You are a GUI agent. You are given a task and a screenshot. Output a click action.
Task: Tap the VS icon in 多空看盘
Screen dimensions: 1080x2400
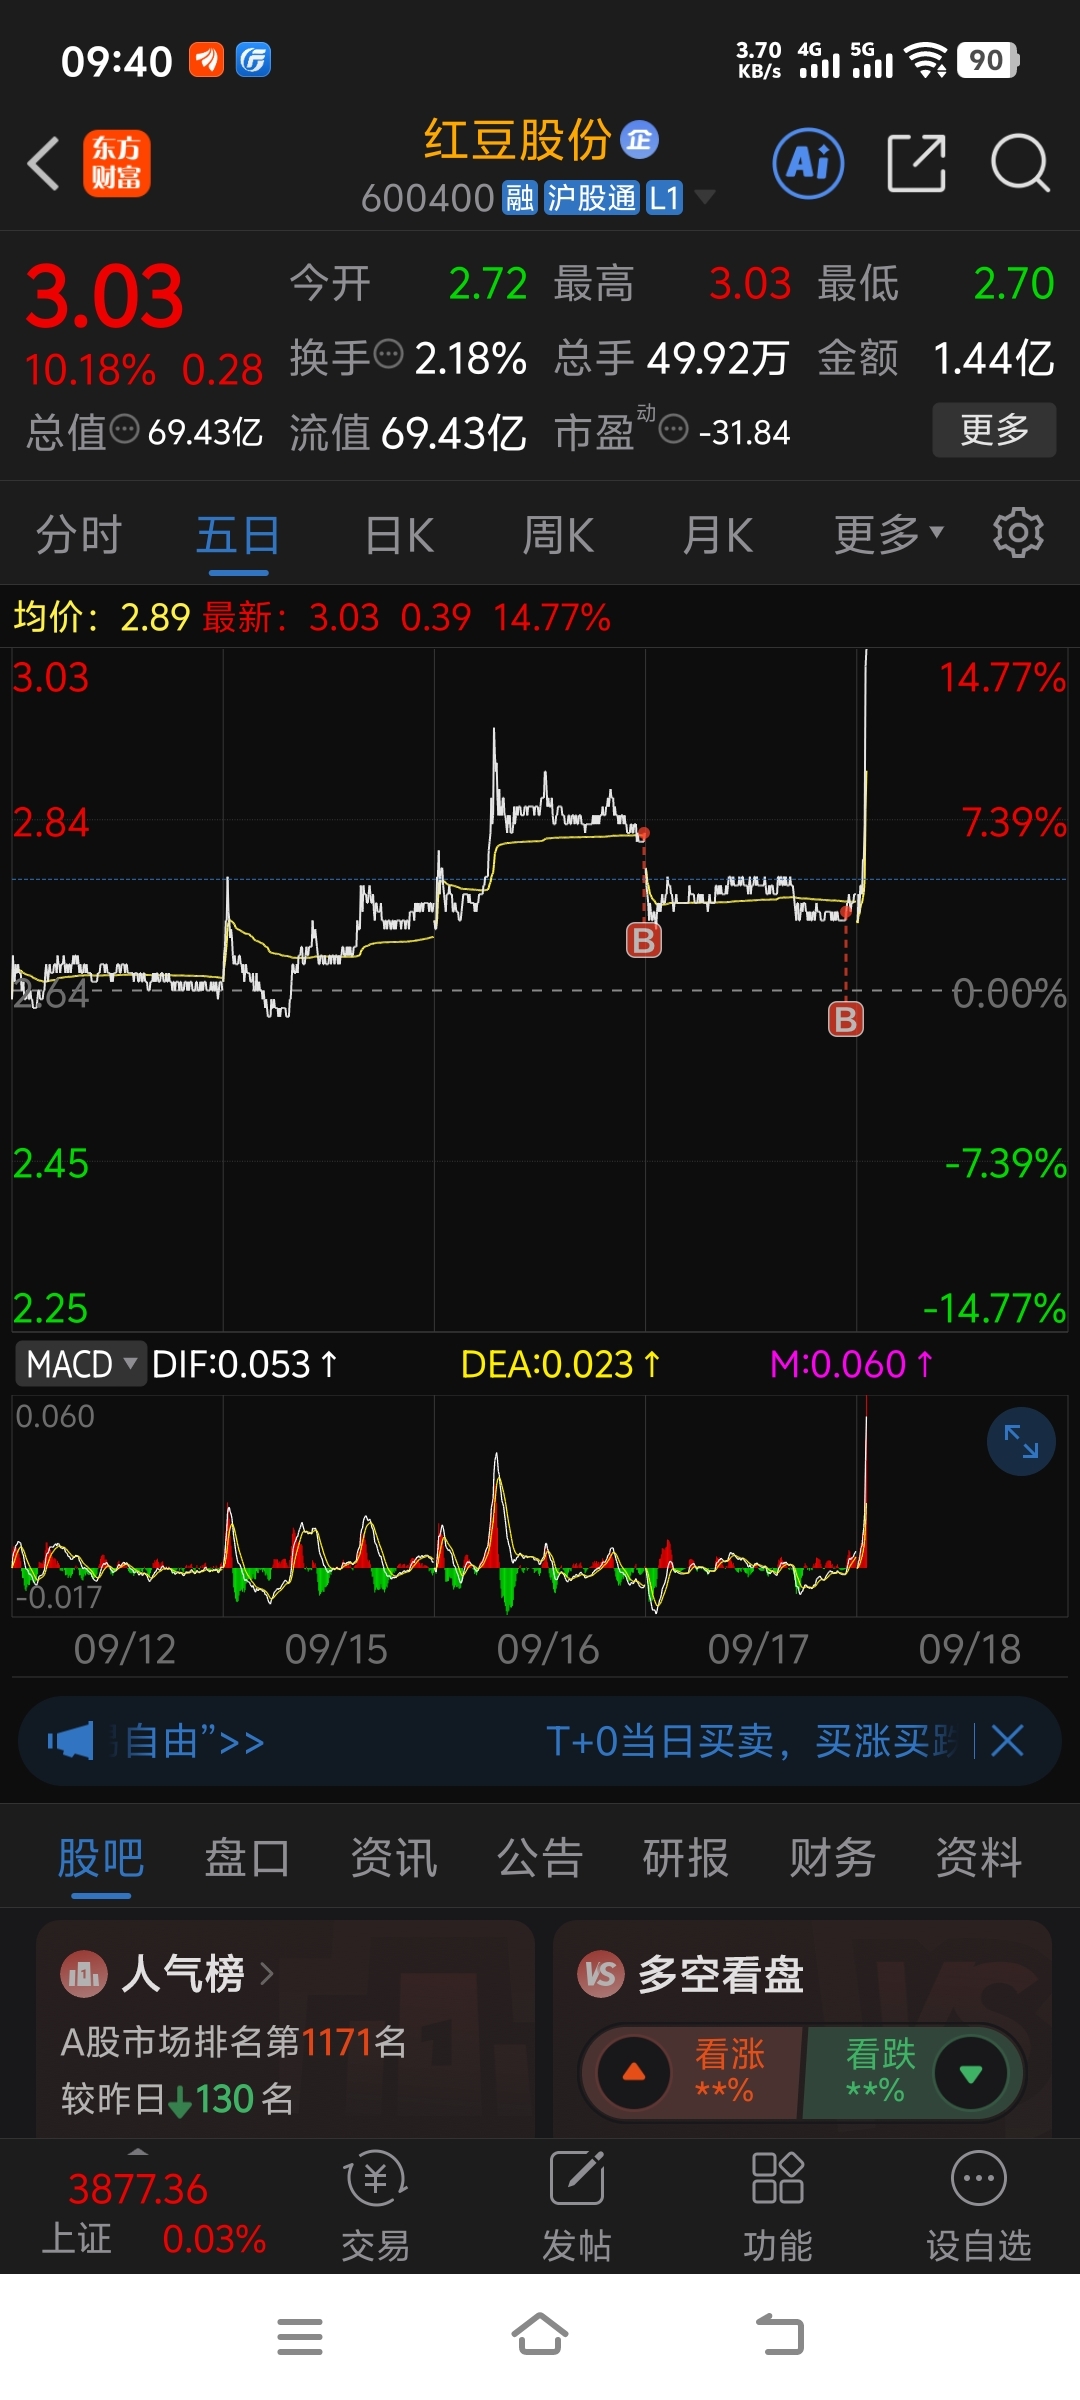[x=600, y=1974]
